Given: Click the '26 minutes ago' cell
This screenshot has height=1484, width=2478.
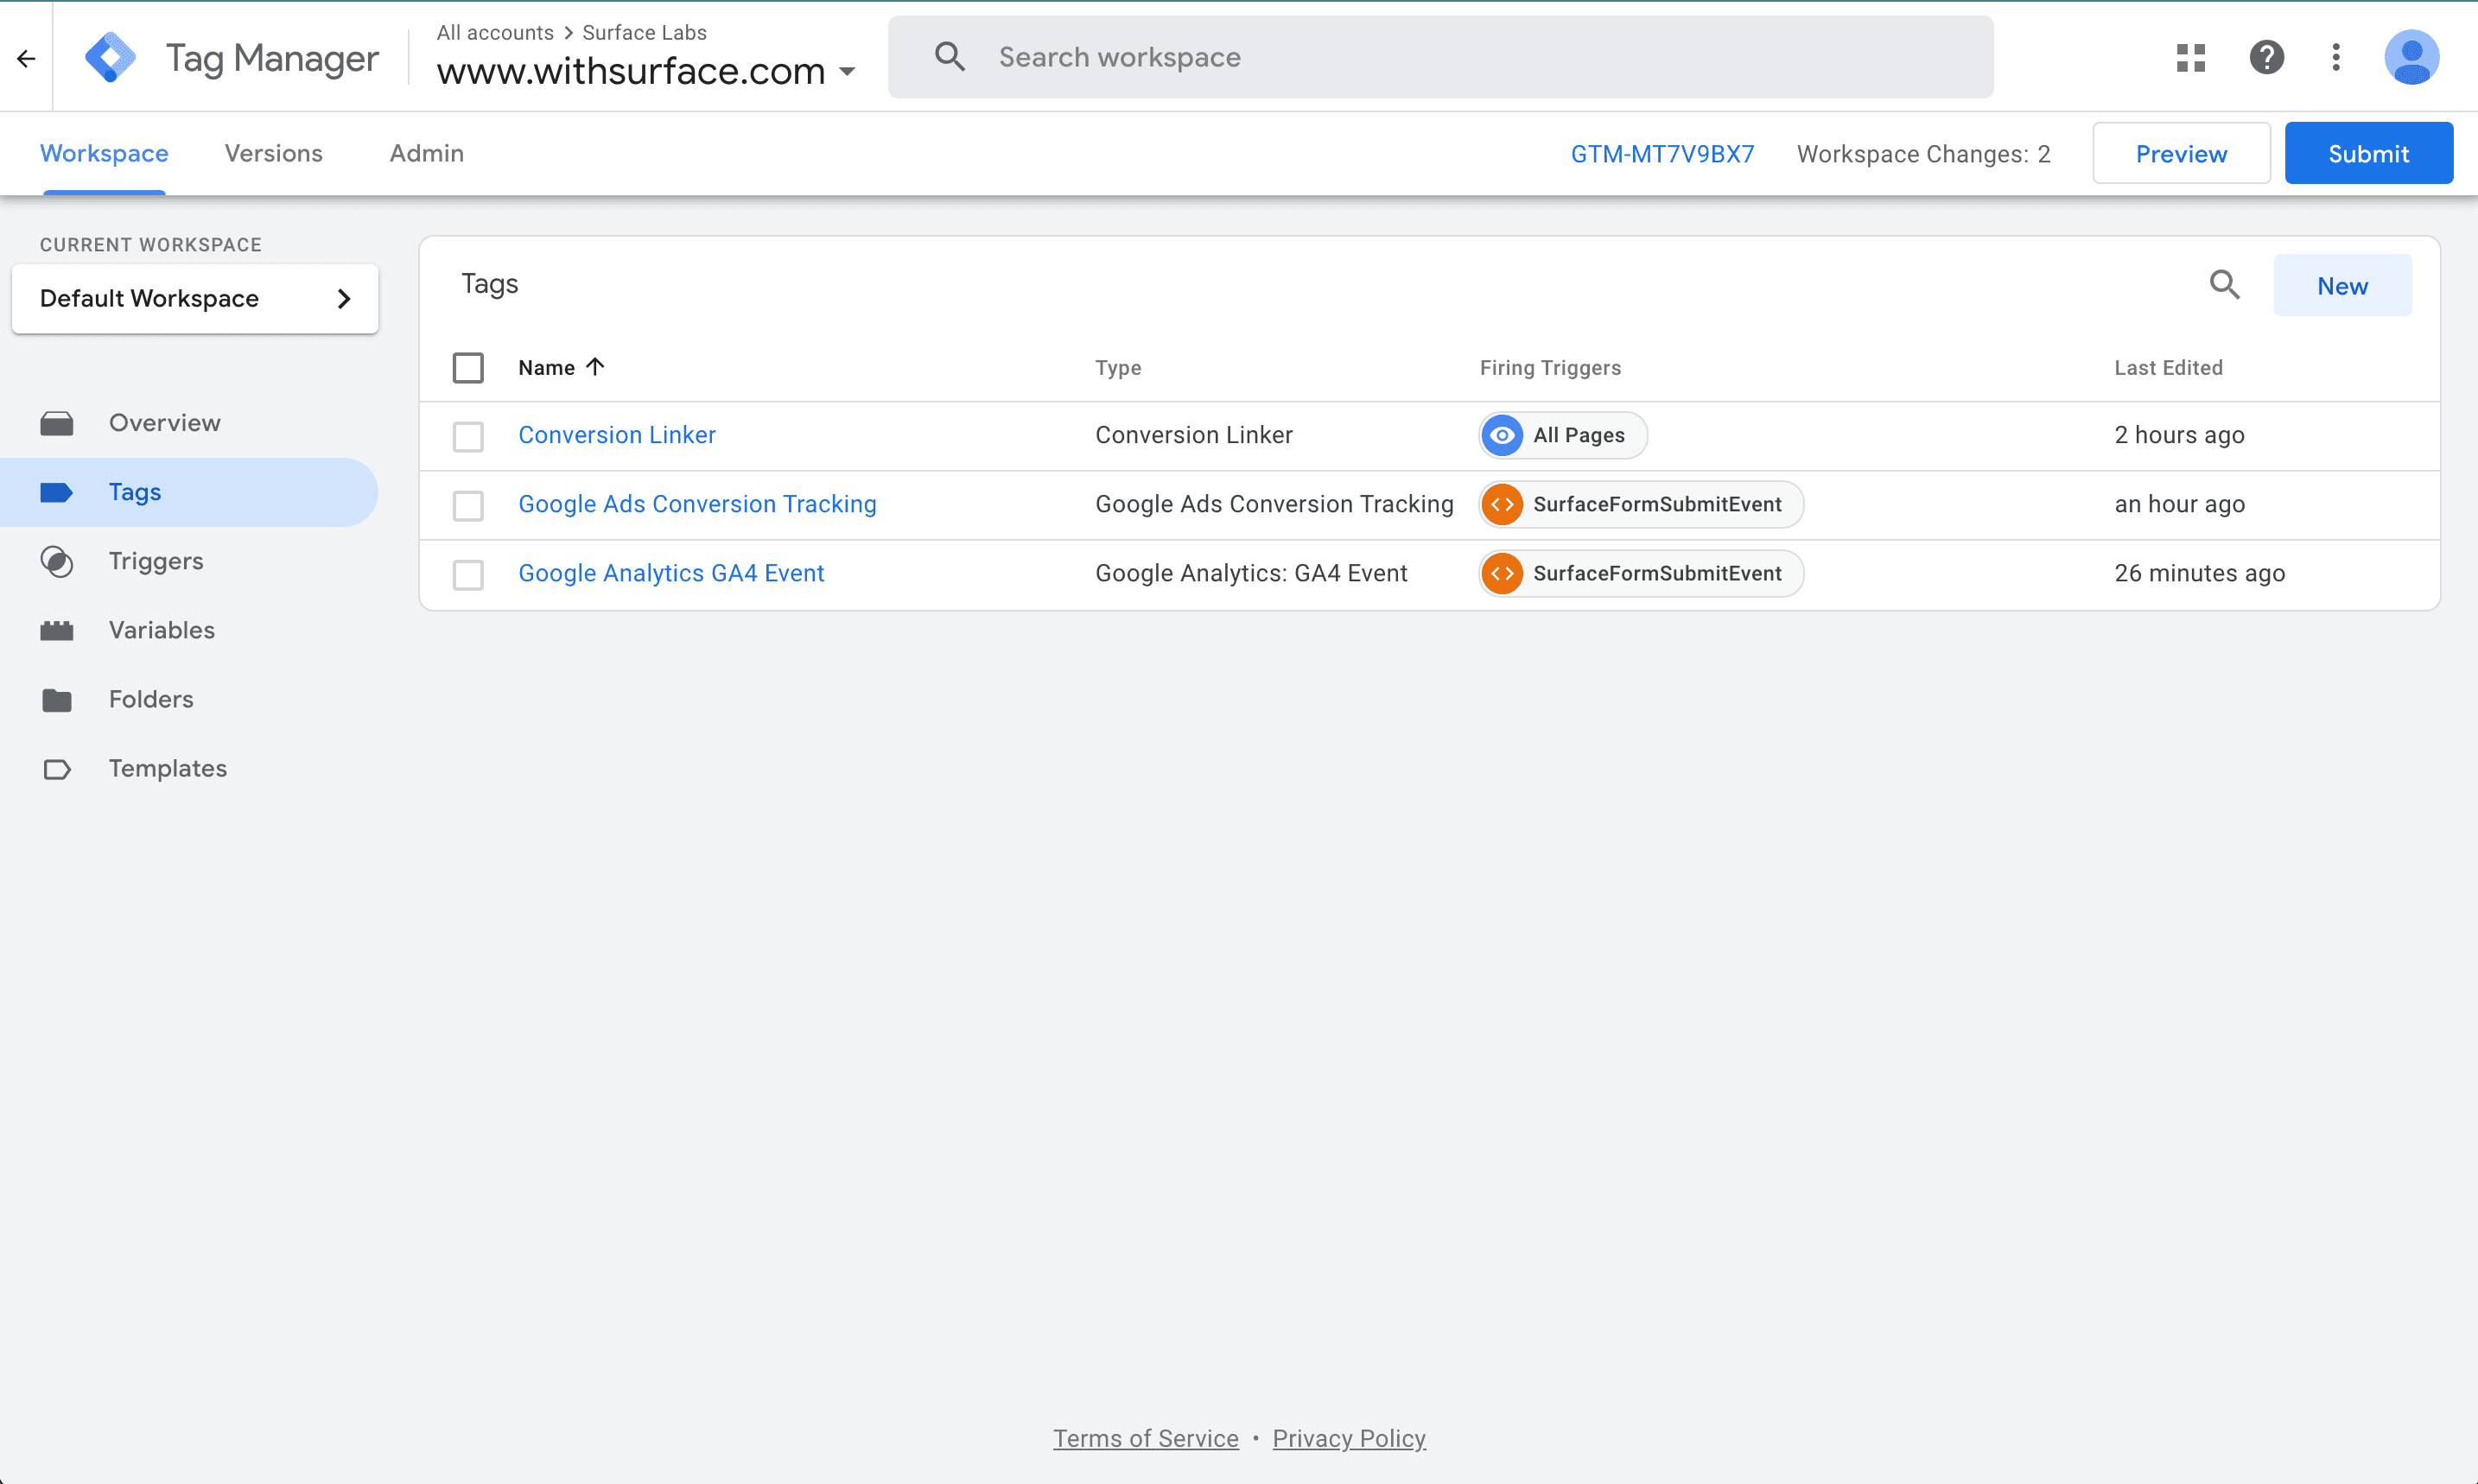Looking at the screenshot, I should [x=2199, y=573].
